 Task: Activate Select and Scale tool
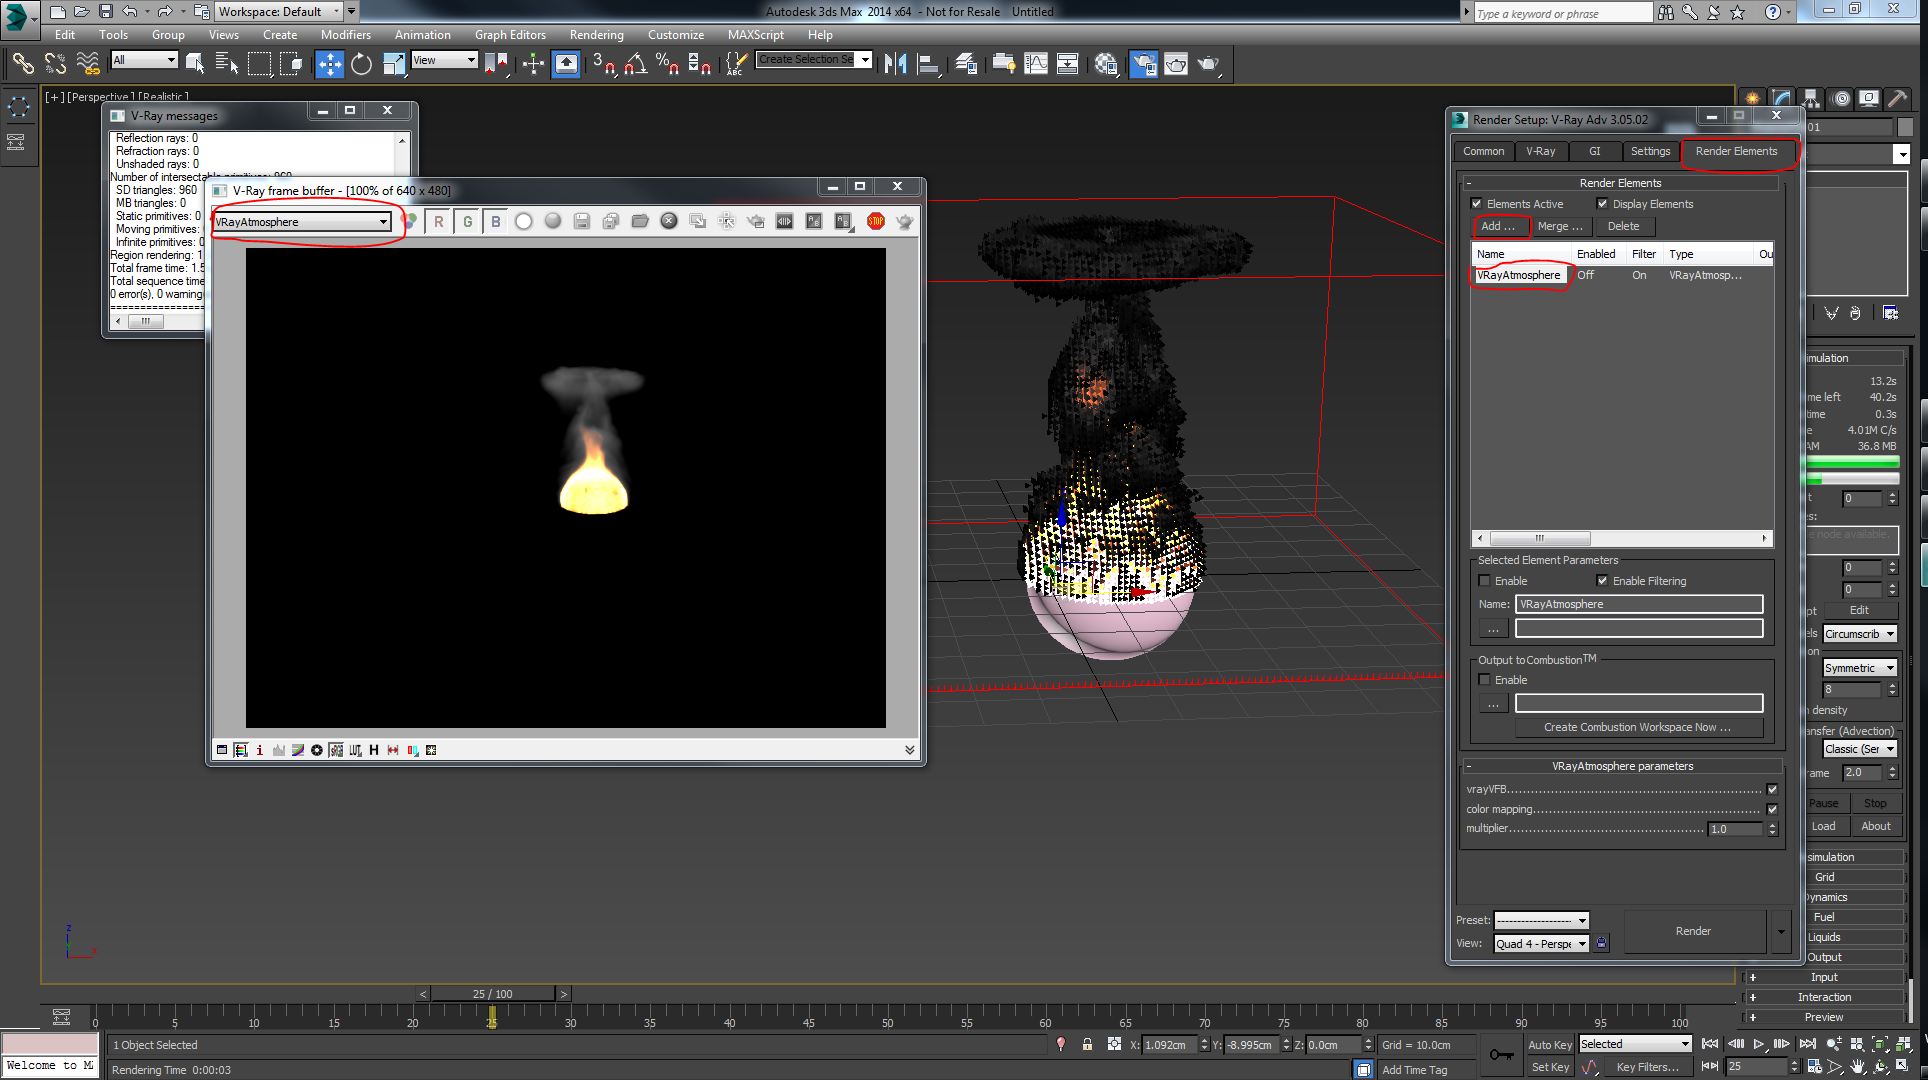click(393, 64)
